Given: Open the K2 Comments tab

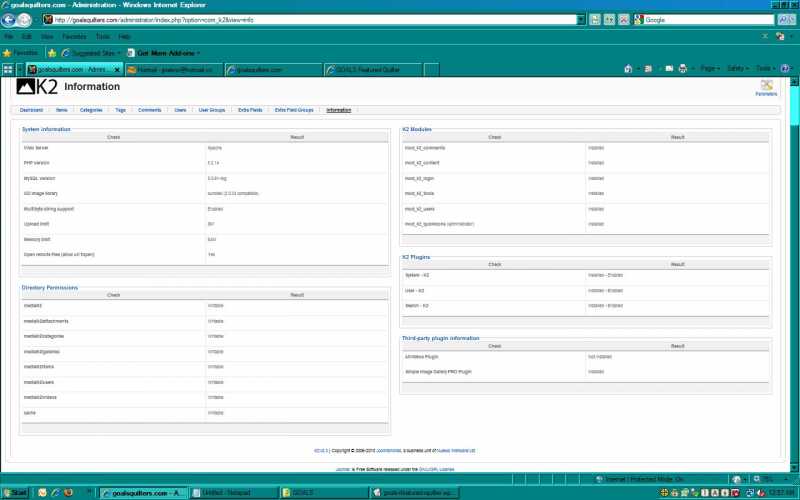Looking at the screenshot, I should pos(149,110).
